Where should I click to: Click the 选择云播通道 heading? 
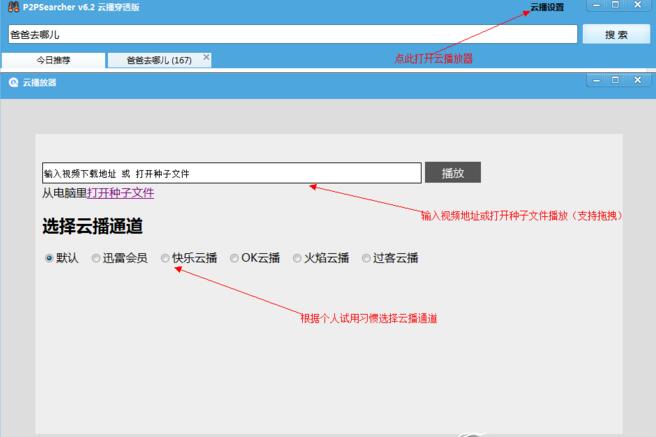click(92, 226)
